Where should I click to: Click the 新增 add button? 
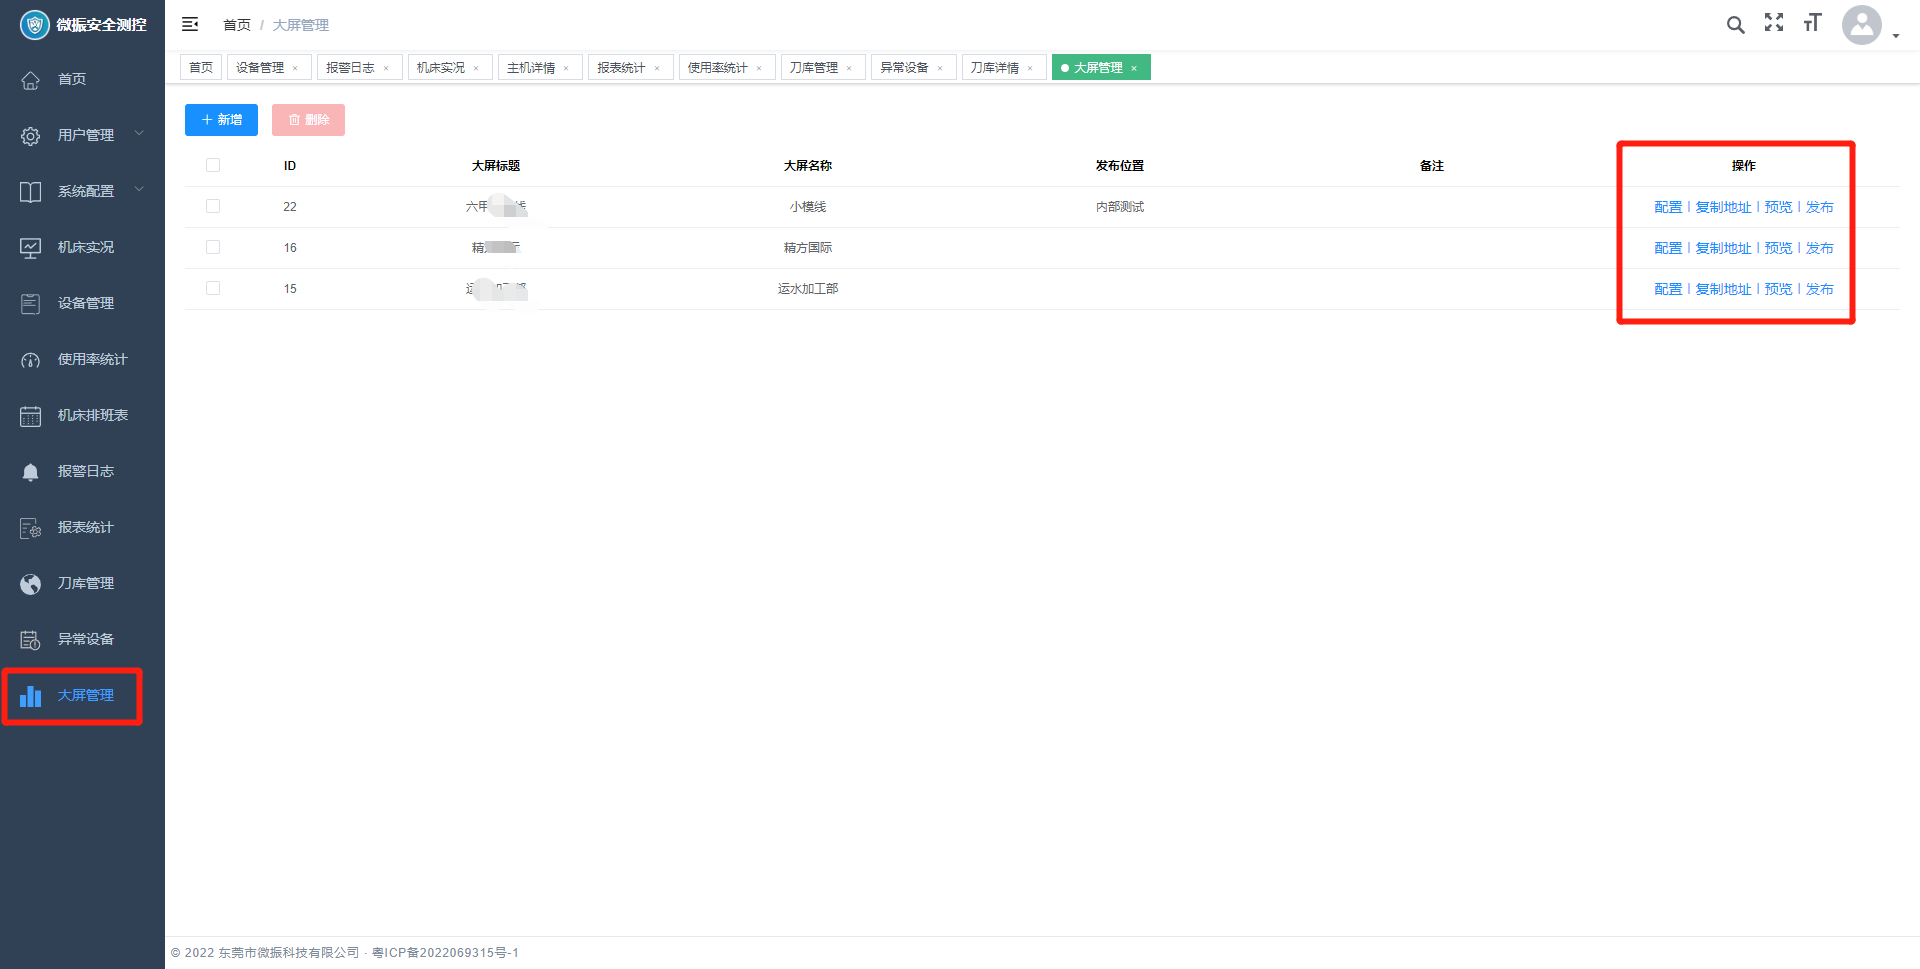coord(221,120)
